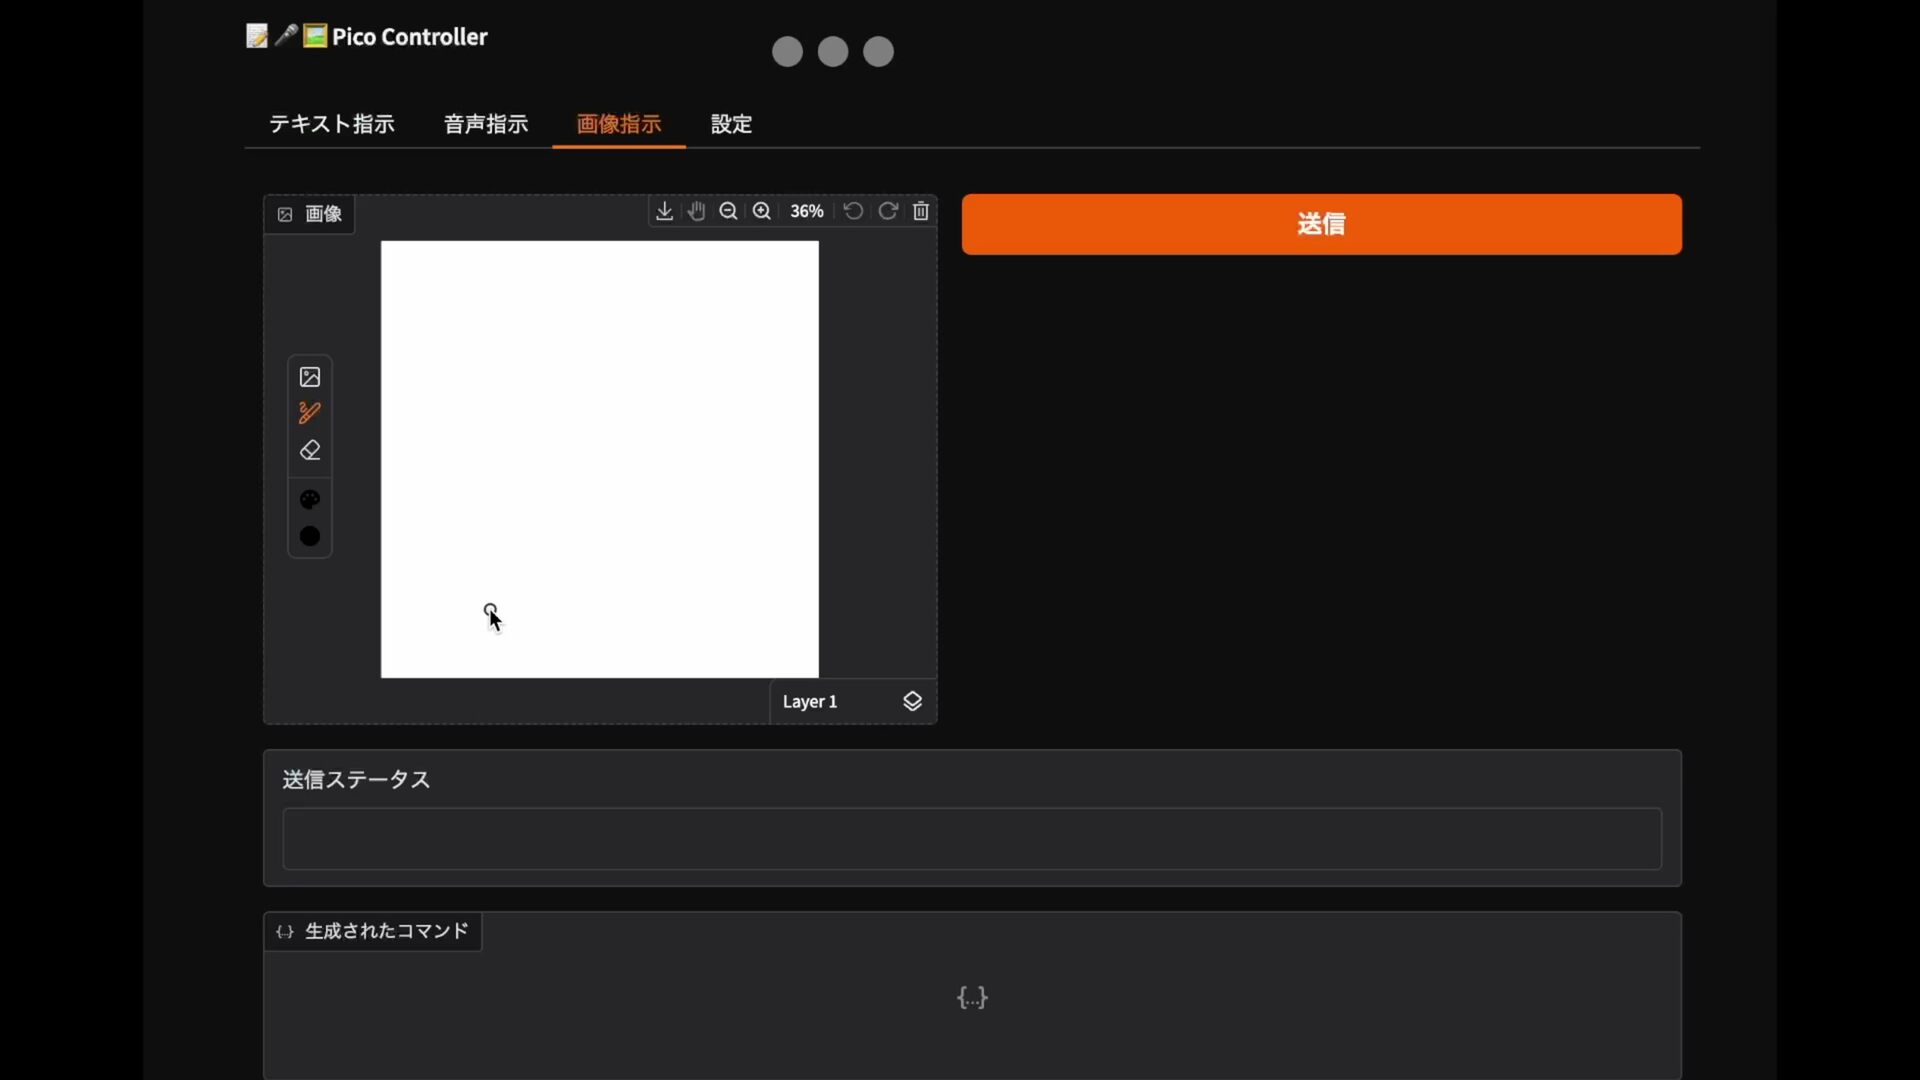Open the 設定 tab
Screen dimensions: 1920x1080
tap(731, 124)
